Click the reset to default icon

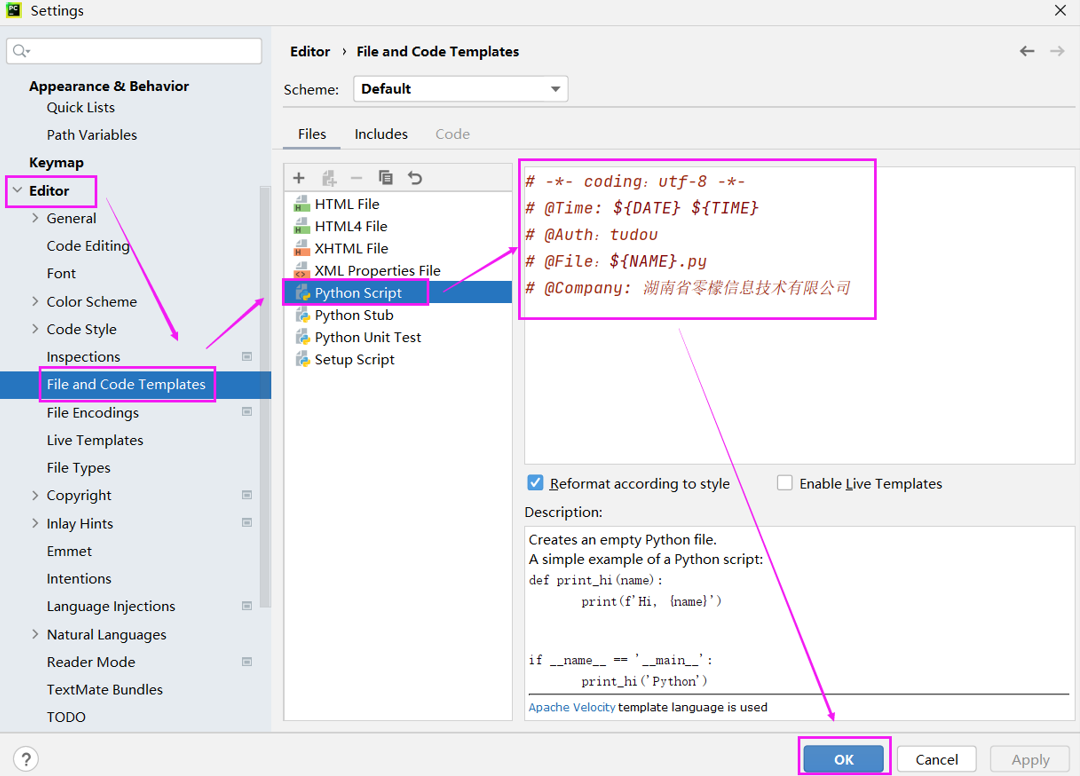415,178
